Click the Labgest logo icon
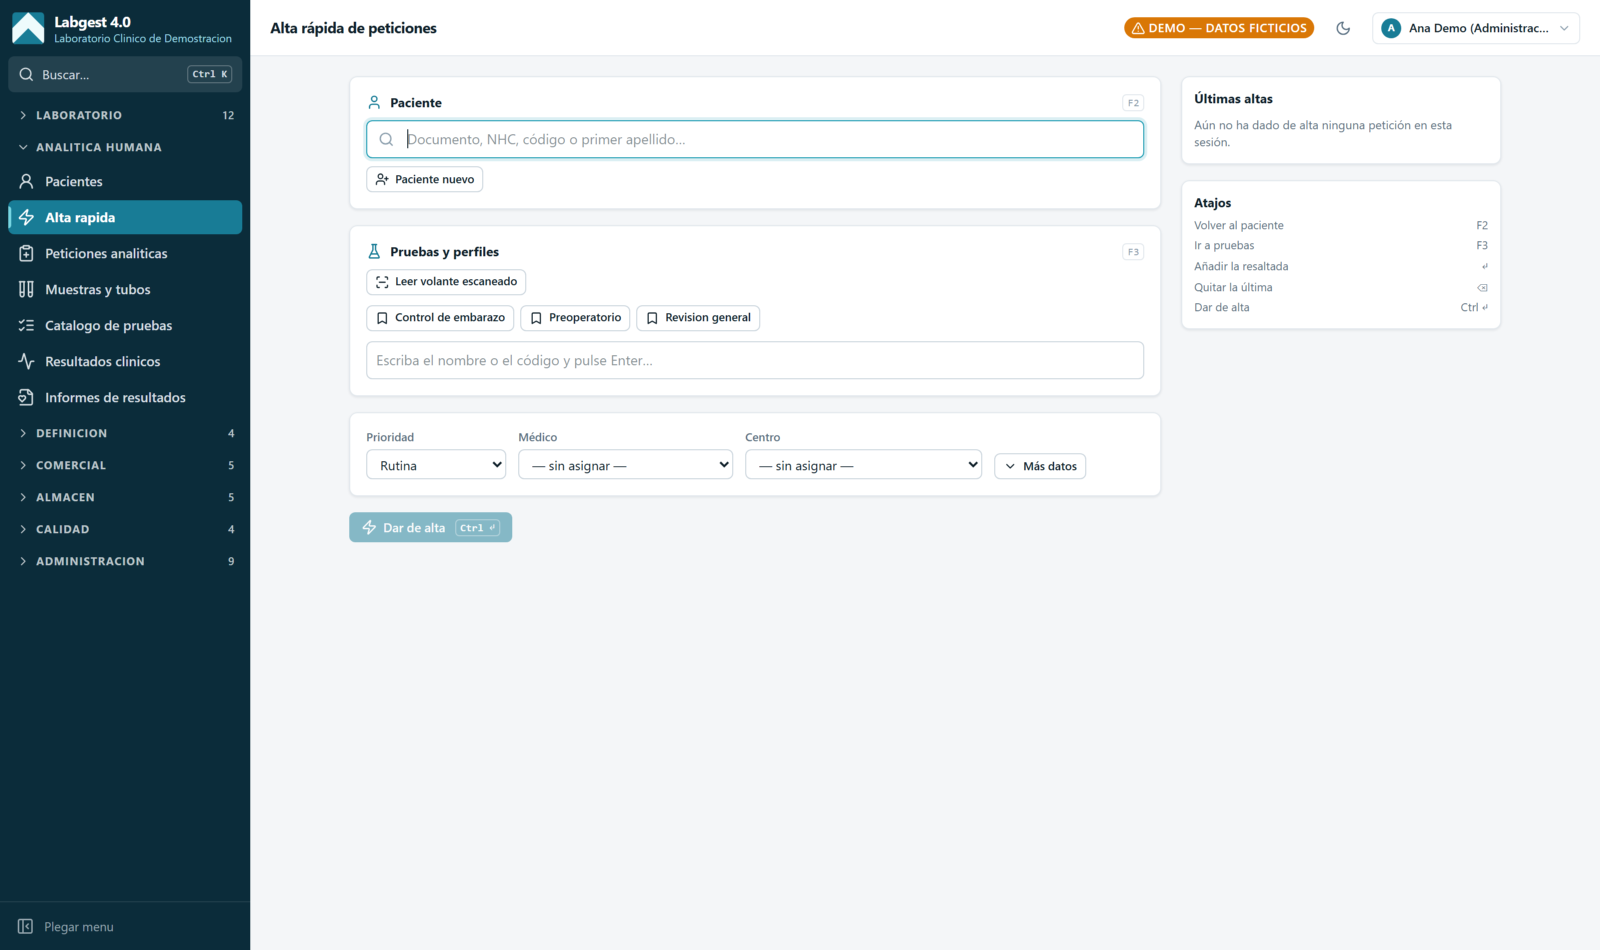1600x950 pixels. click(28, 28)
